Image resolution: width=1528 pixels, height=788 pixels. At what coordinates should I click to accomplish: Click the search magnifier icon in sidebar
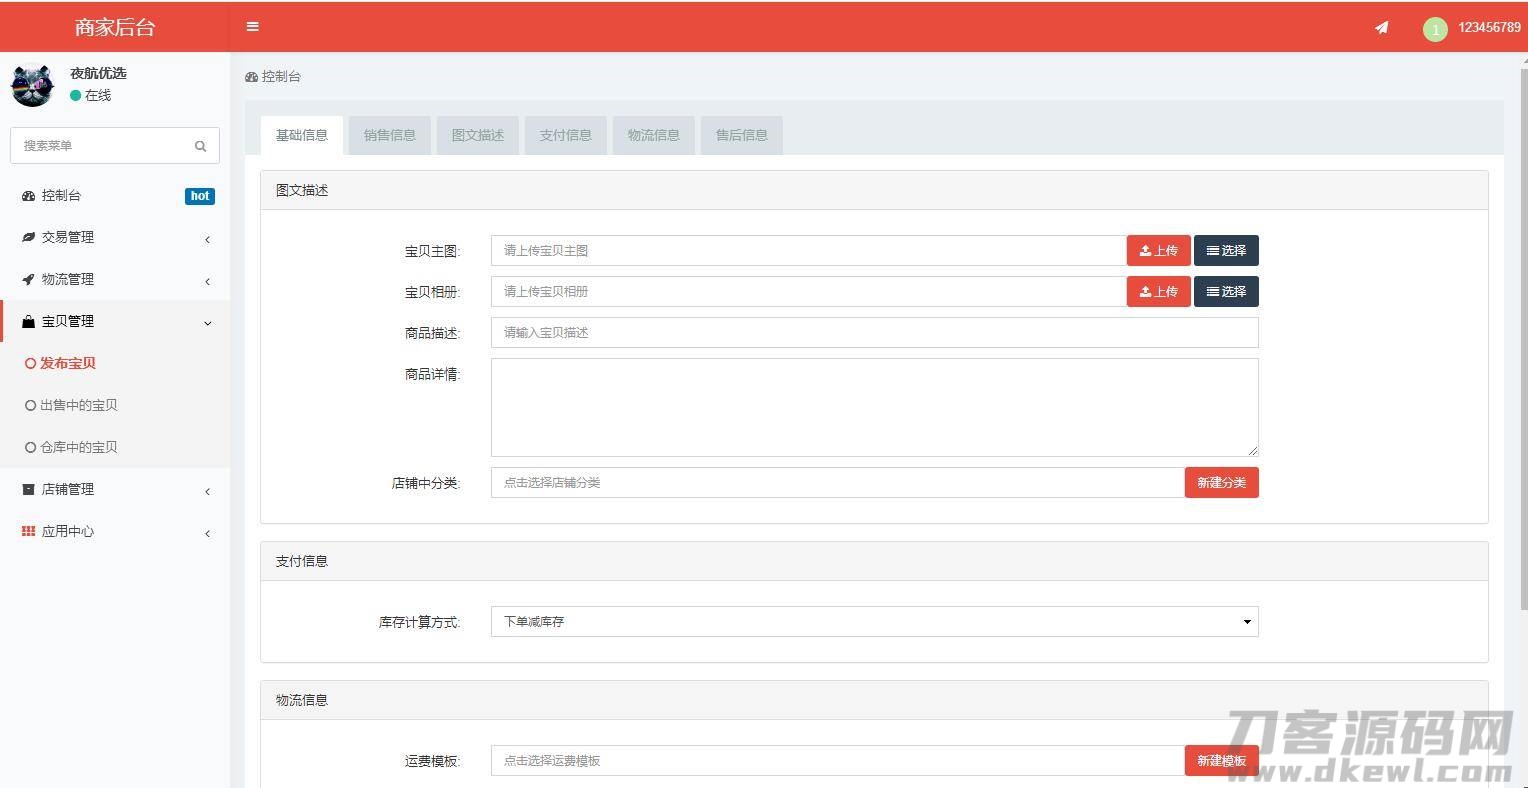point(200,146)
